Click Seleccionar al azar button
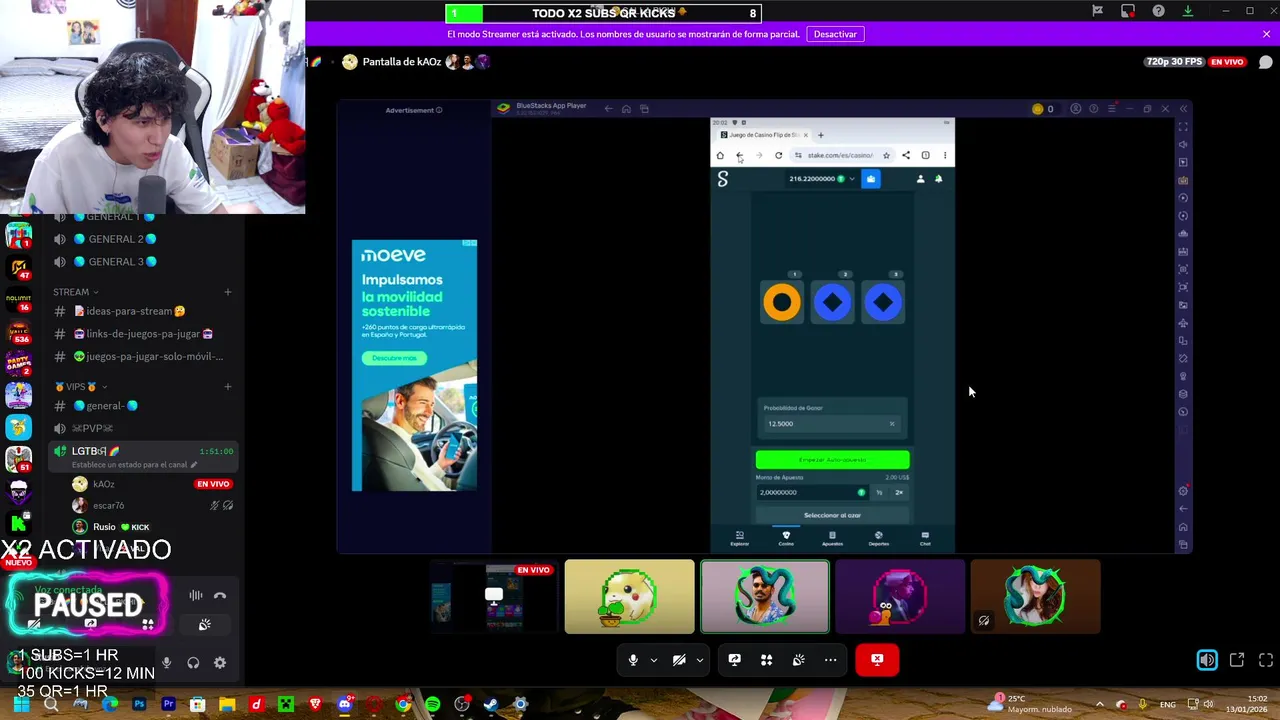This screenshot has height=720, width=1280. (832, 515)
